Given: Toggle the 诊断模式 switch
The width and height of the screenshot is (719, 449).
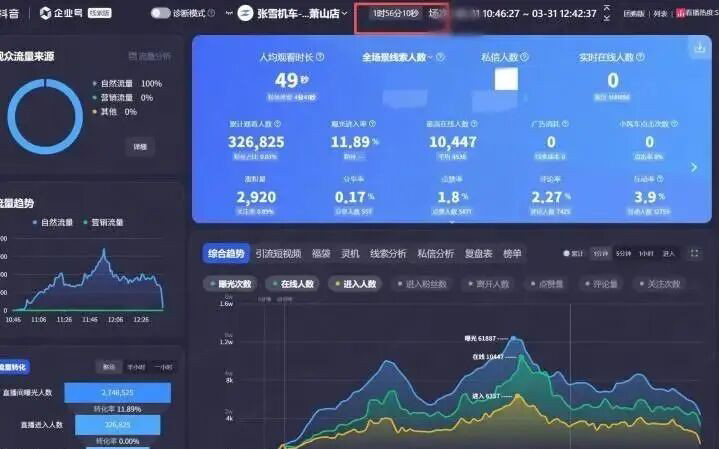Looking at the screenshot, I should click(x=160, y=14).
